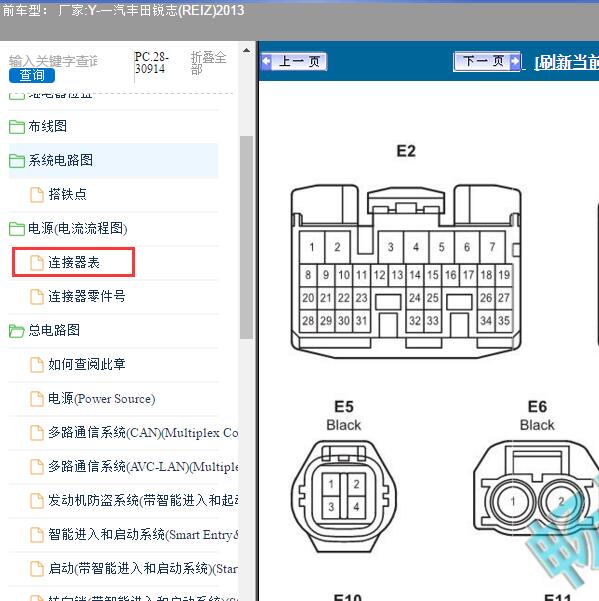Image resolution: width=599 pixels, height=601 pixels.
Task: Go to previous page with 上一页
Action: [294, 61]
